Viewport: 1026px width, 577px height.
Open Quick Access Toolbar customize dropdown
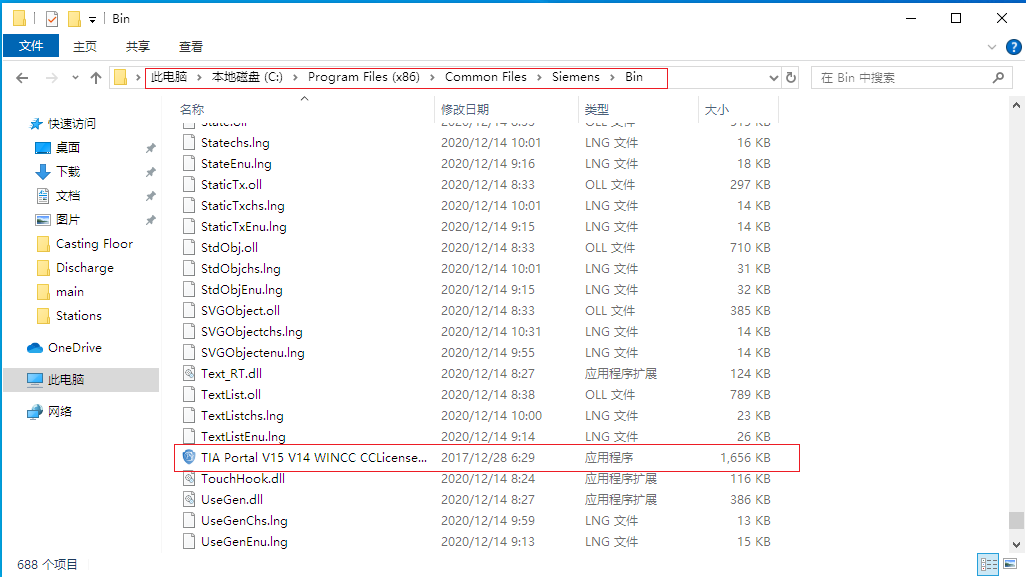[92, 18]
